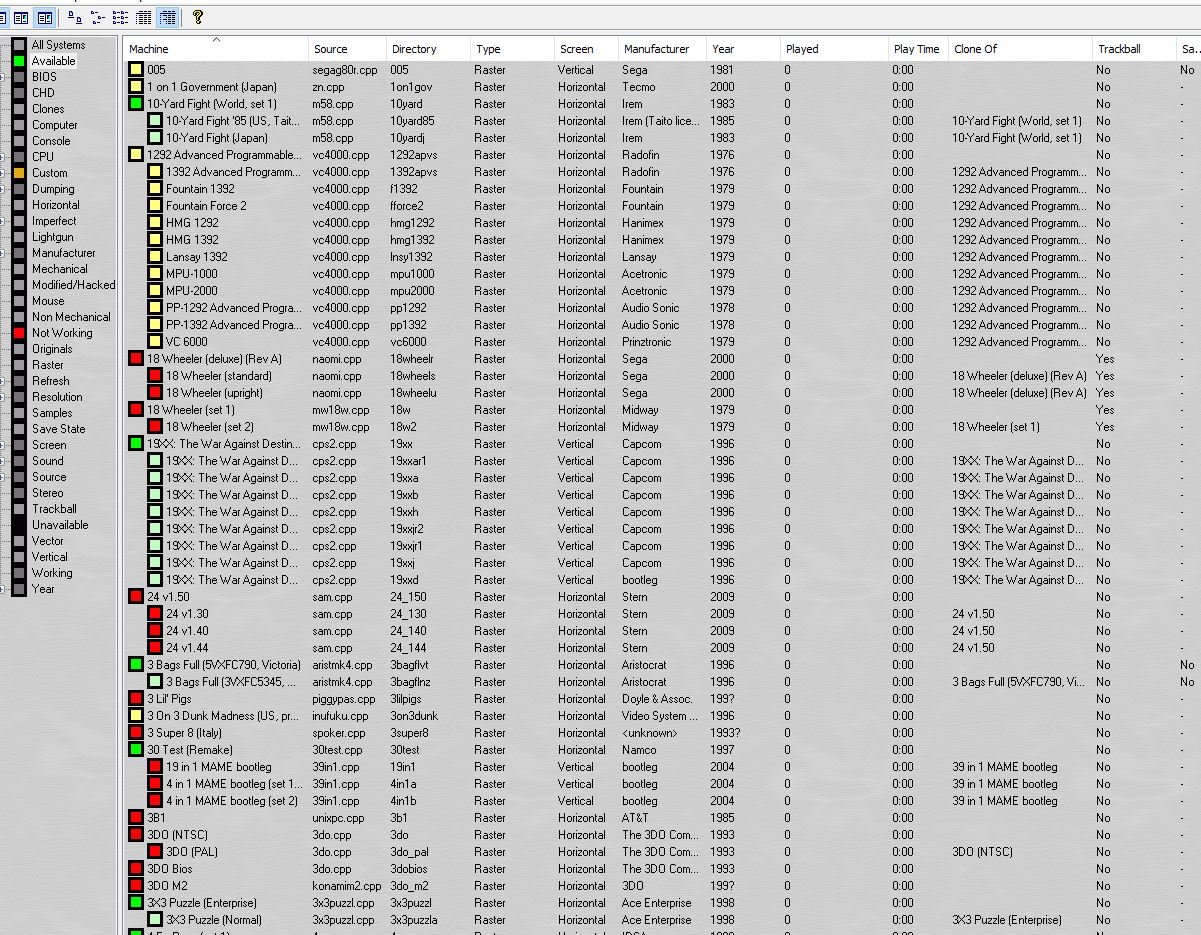
Task: Click green status icon of 3 Bags Full (5VXFC790, Victoria)
Action: coord(136,665)
